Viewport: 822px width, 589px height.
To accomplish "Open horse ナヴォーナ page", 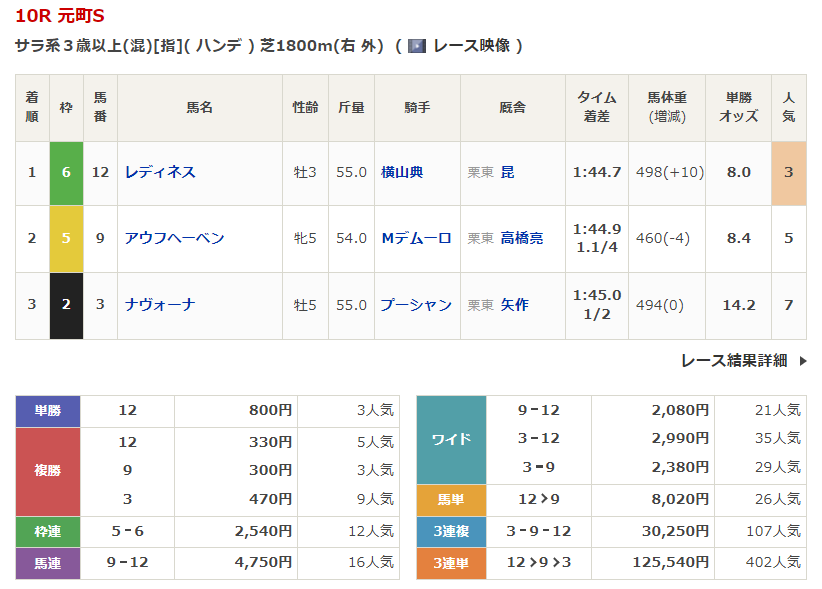I will pyautogui.click(x=160, y=305).
